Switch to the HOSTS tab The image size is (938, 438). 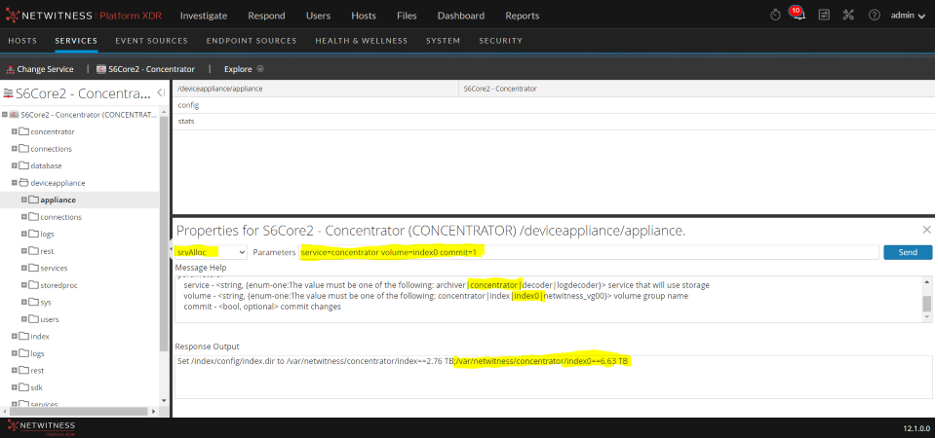[22, 41]
